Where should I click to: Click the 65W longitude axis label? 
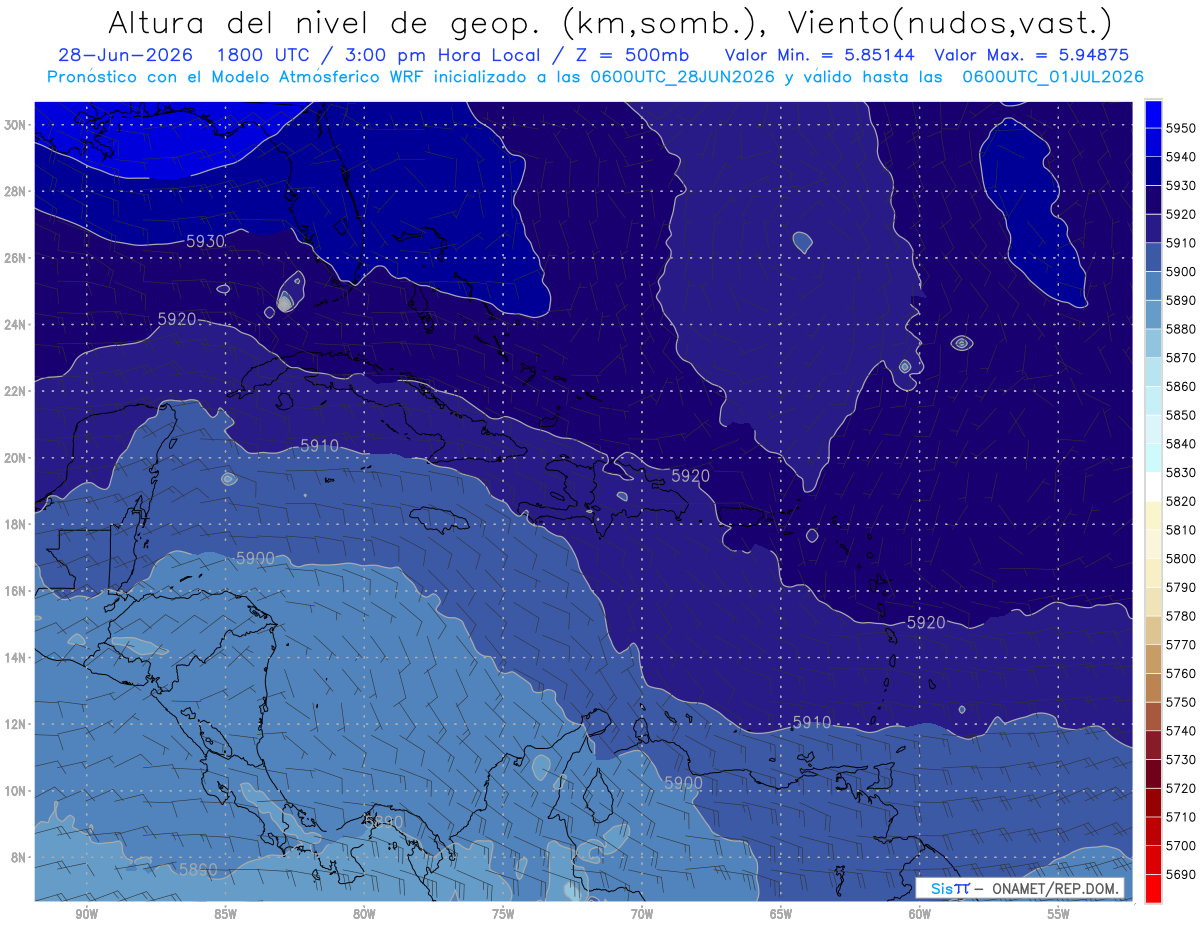[781, 914]
